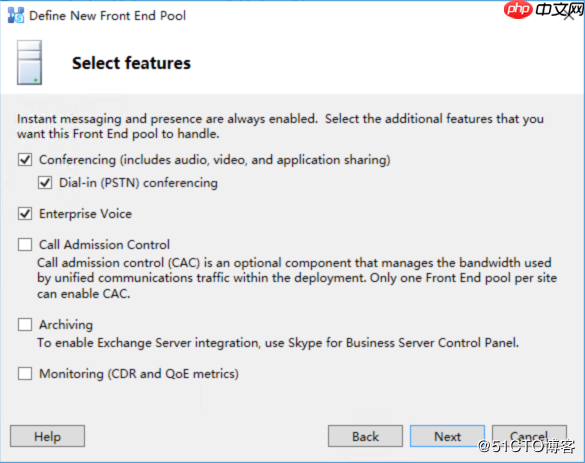585x463 pixels.
Task: Click the Exchange Server integration note
Action: (278, 342)
